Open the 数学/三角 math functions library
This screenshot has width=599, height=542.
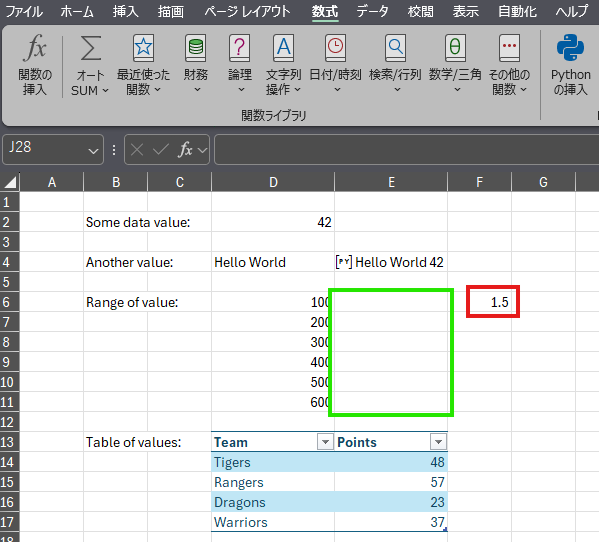coord(455,64)
